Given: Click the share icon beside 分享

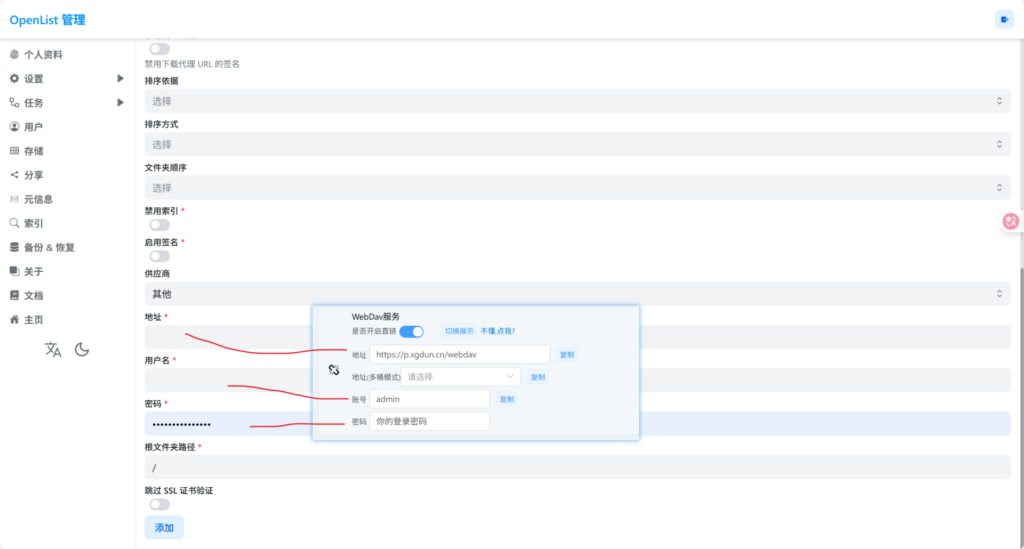Looking at the screenshot, I should 14,175.
